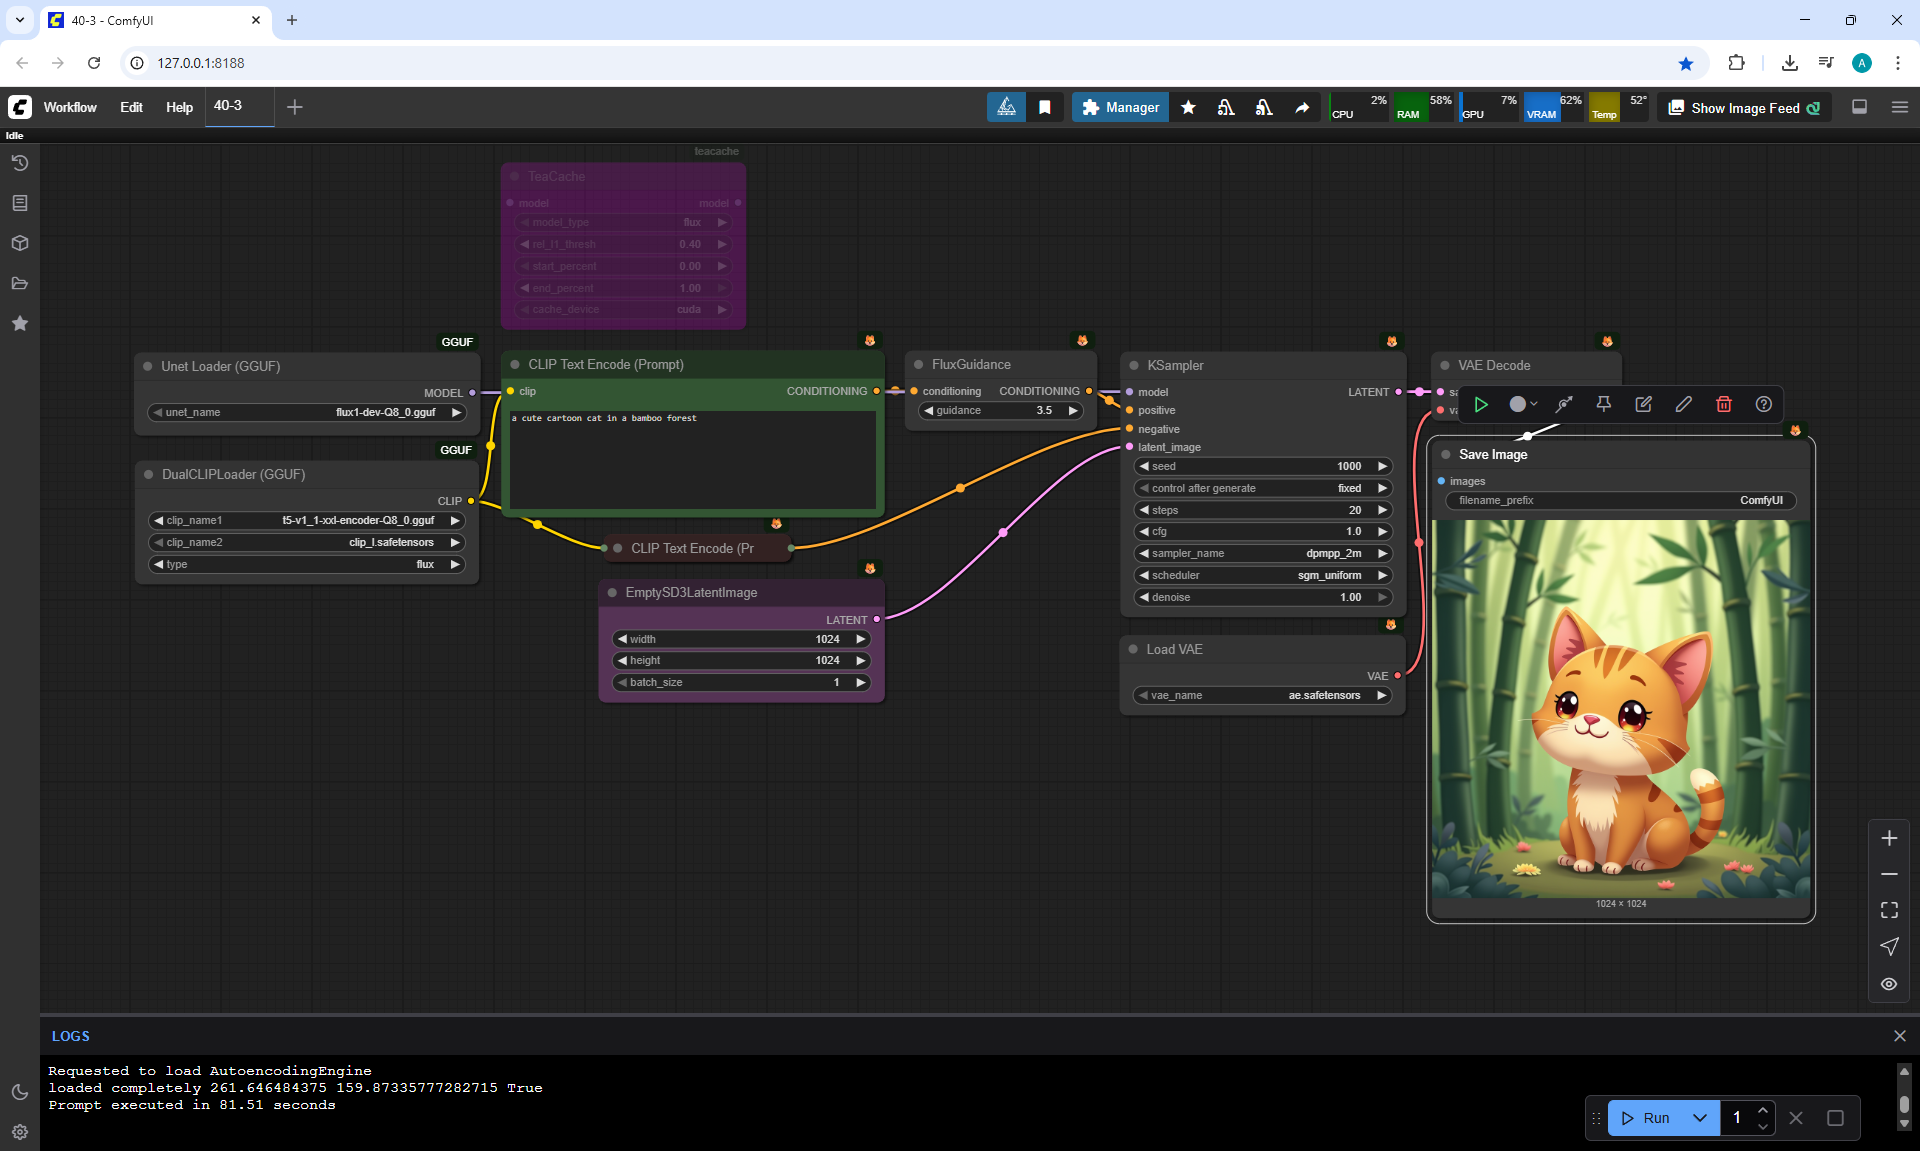Open the Run button dropdown arrow
The image size is (1920, 1151).
click(x=1699, y=1118)
